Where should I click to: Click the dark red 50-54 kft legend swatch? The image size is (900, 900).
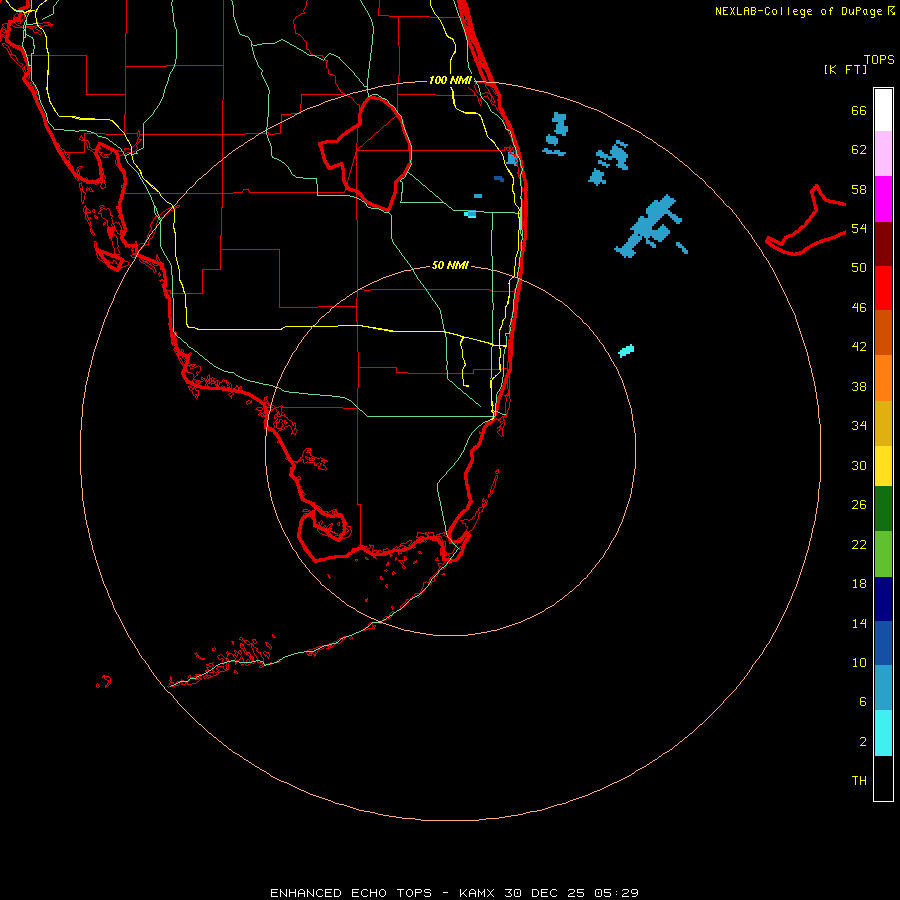coord(883,244)
